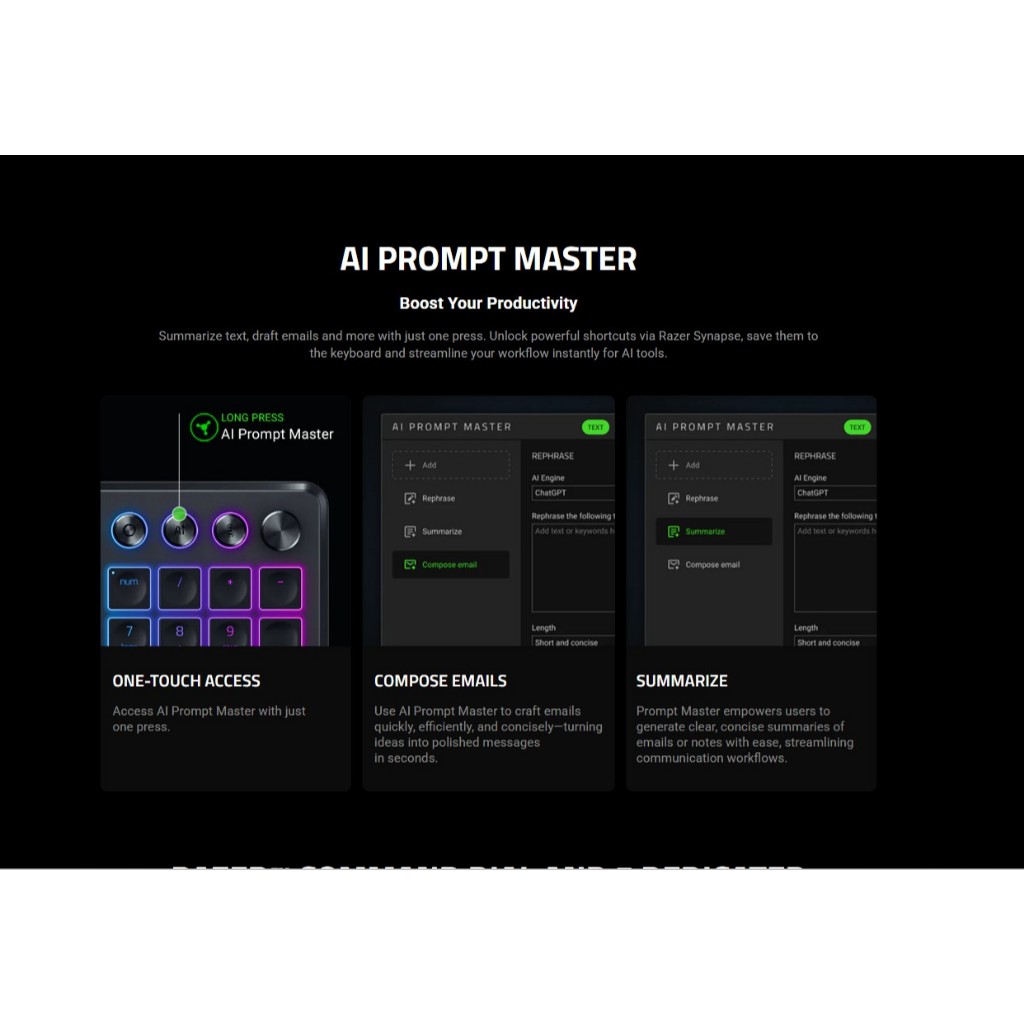The width and height of the screenshot is (1024, 1024).
Task: Click the plus icon of Add in Compose Emails card
Action: pyautogui.click(x=410, y=465)
